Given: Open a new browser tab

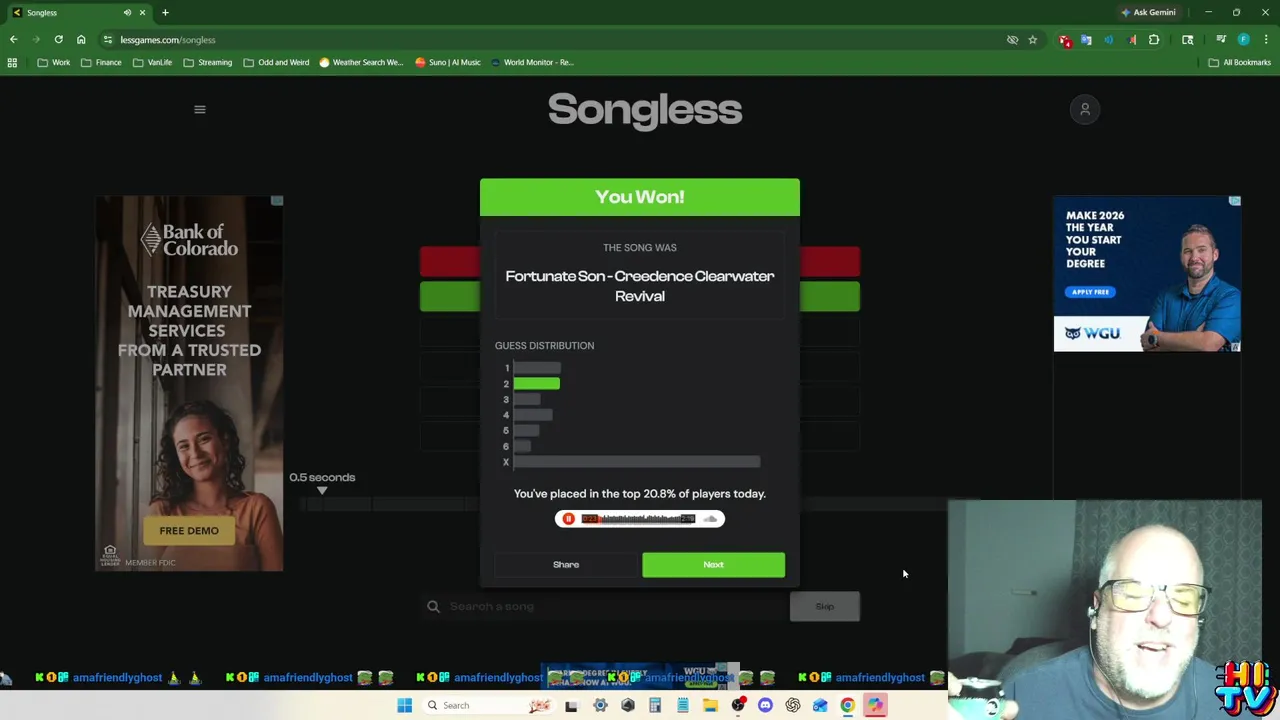Looking at the screenshot, I should tap(165, 12).
